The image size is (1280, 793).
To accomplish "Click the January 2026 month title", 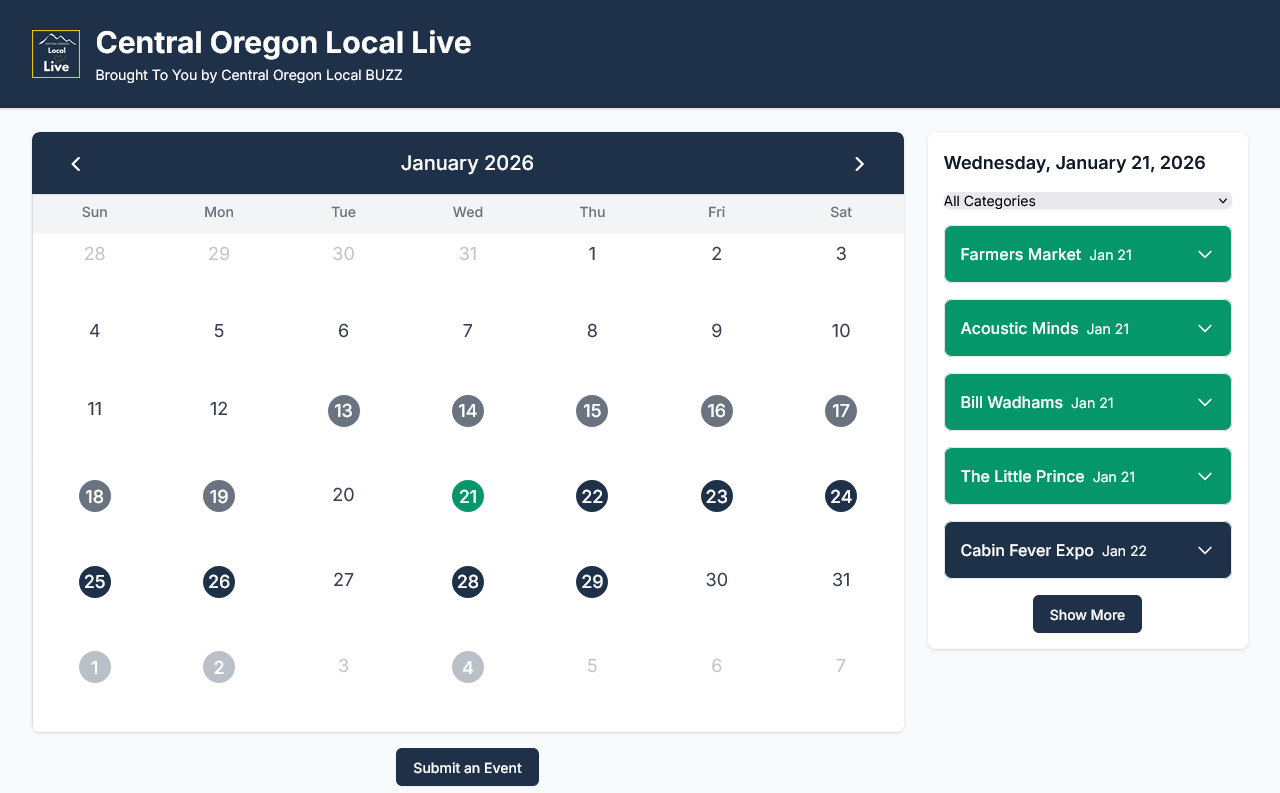I will click(x=467, y=163).
